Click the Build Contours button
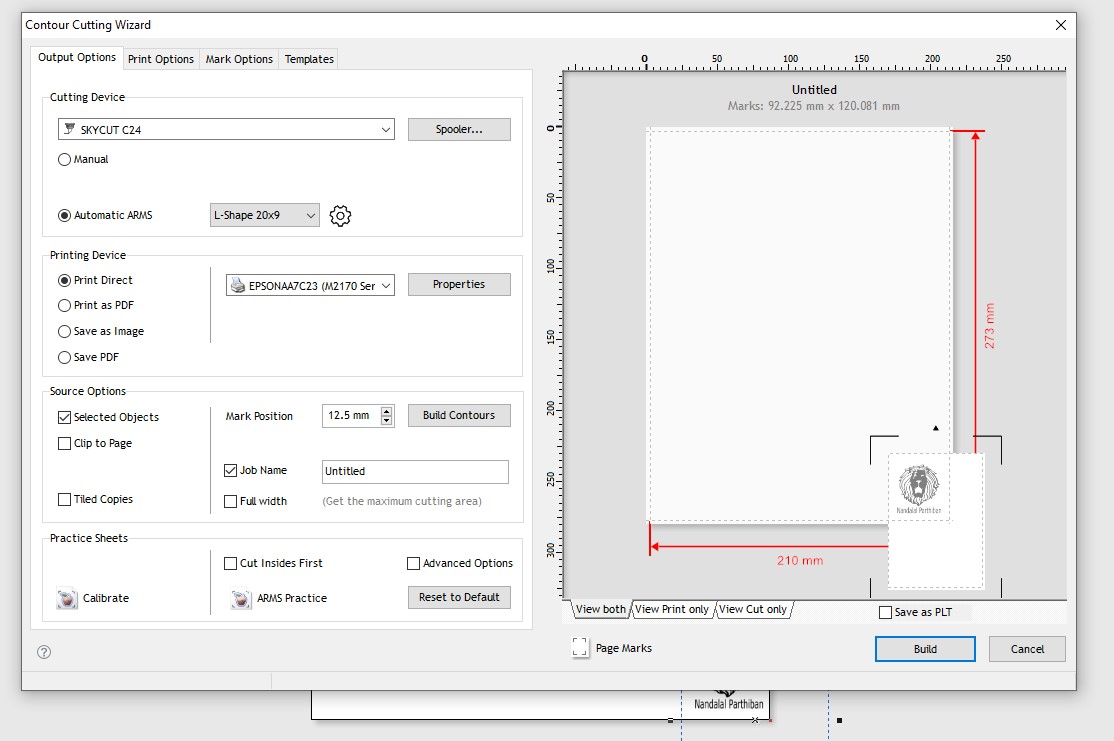Image resolution: width=1114 pixels, height=741 pixels. (459, 416)
